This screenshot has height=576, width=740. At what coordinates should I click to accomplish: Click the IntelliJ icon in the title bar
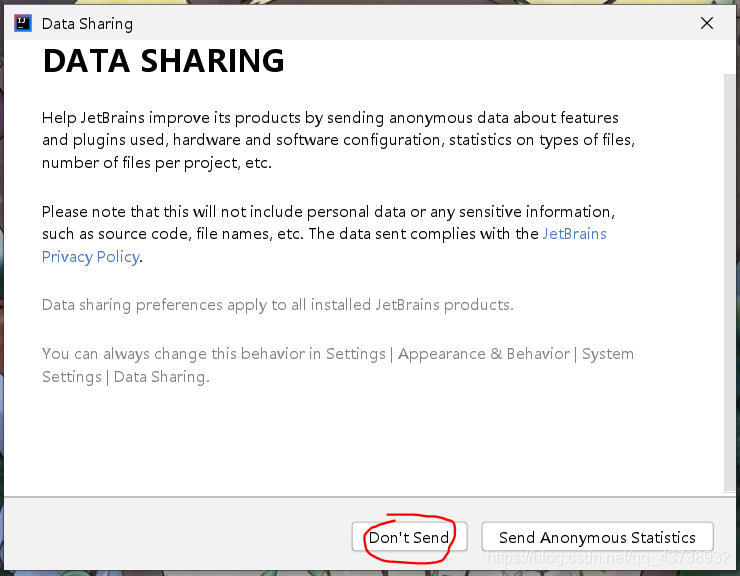(23, 23)
